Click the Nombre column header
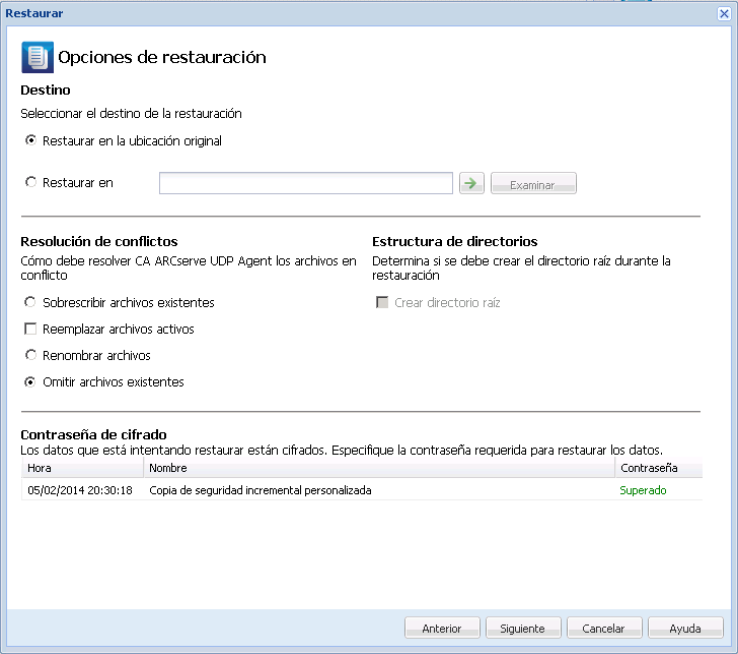 point(380,467)
